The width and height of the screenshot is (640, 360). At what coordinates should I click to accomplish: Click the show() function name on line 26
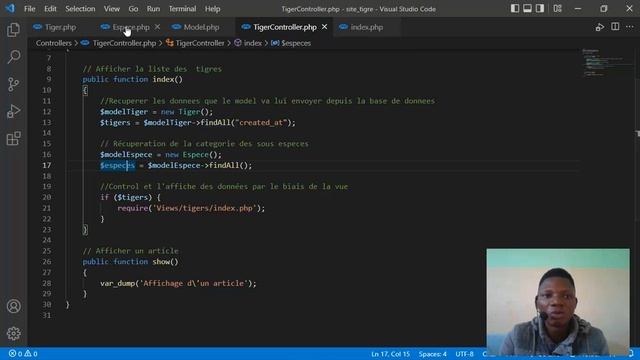tap(165, 262)
